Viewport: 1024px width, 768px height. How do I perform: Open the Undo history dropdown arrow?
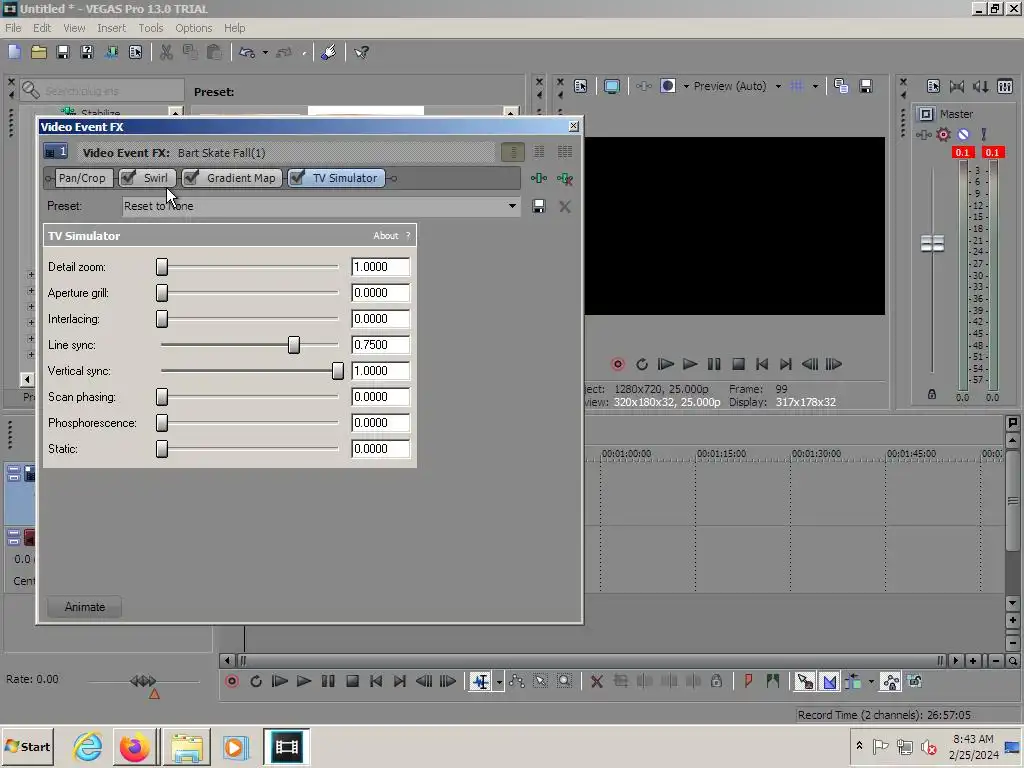265,52
